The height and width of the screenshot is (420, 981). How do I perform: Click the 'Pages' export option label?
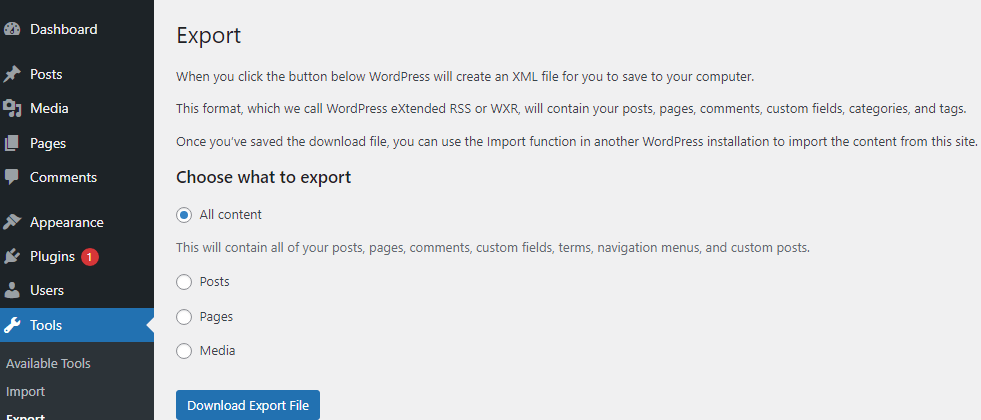coord(216,317)
